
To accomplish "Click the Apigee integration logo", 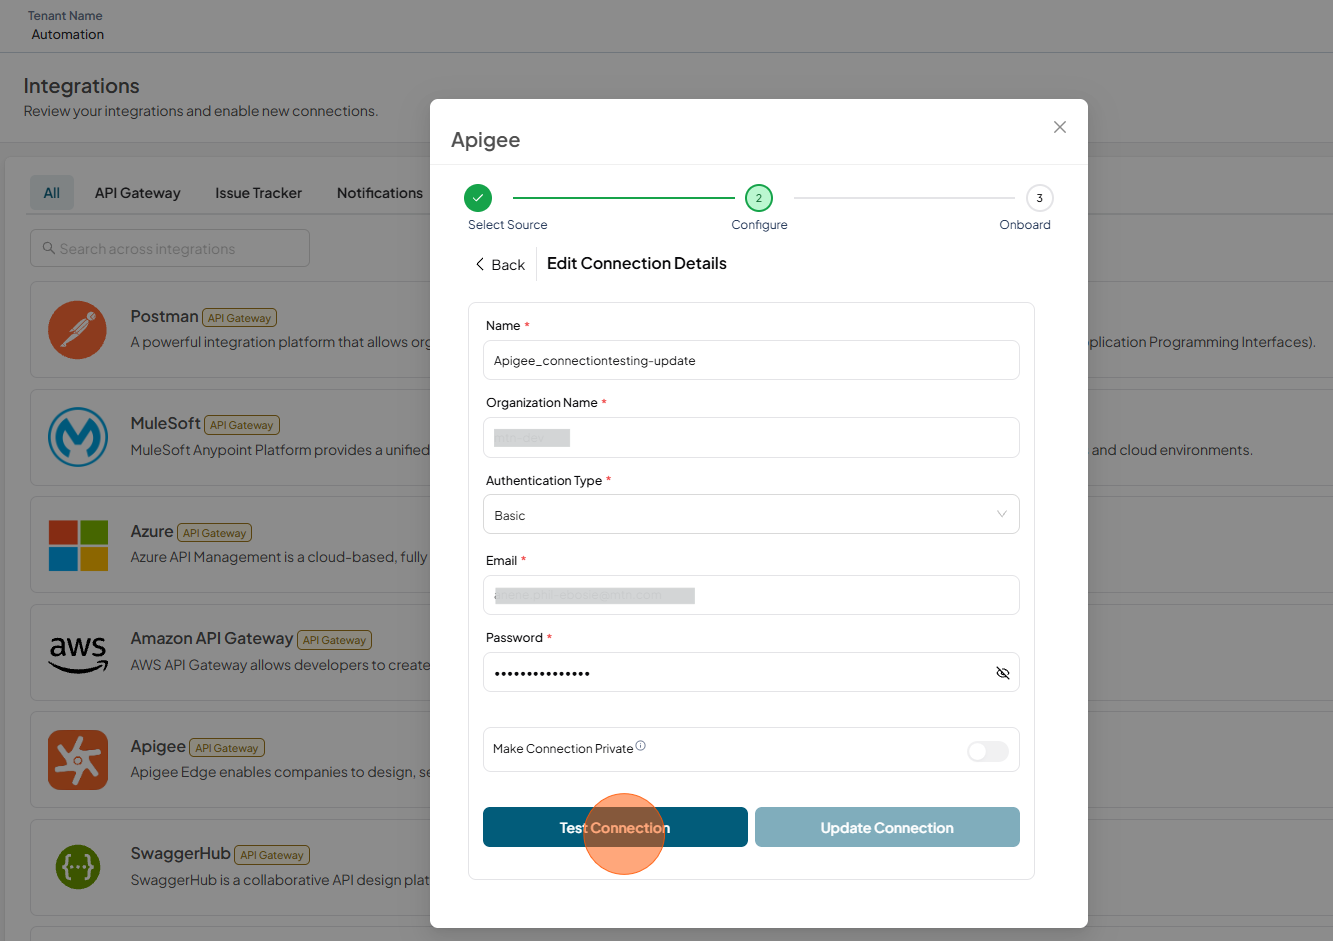I will click(78, 760).
